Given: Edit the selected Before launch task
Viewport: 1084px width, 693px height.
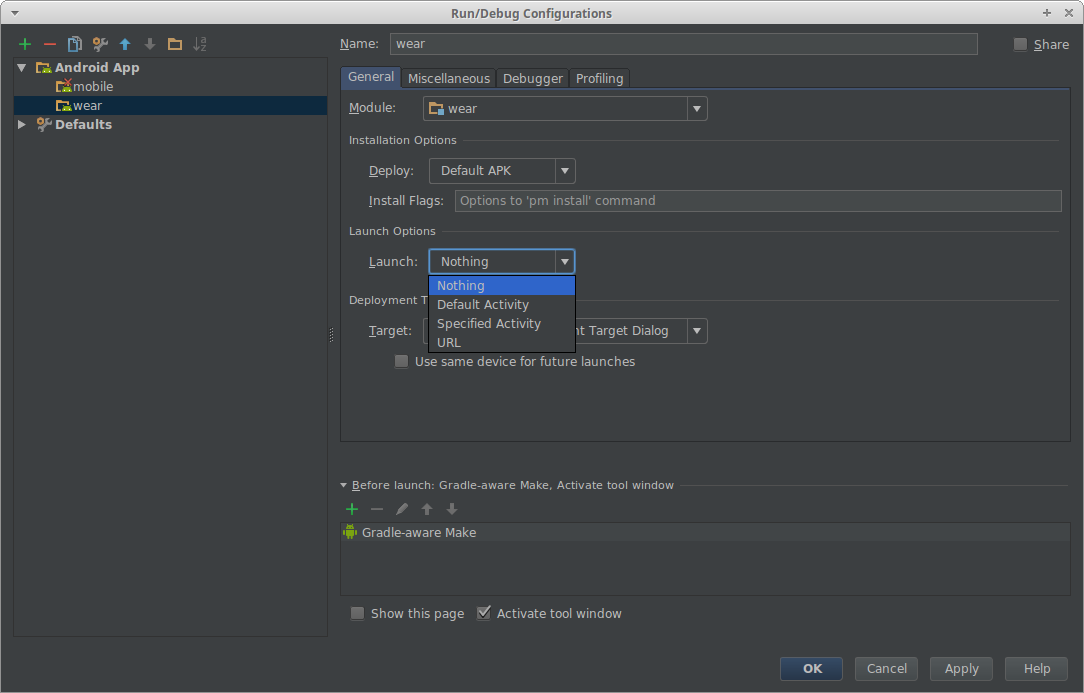Looking at the screenshot, I should [x=402, y=509].
